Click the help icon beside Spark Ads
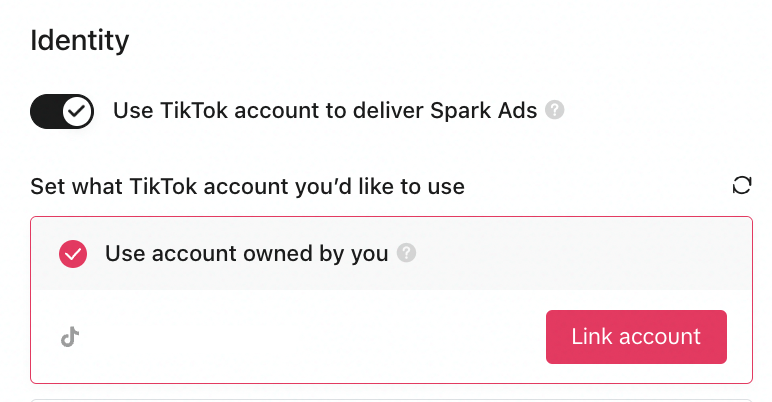The height and width of the screenshot is (402, 772). click(554, 110)
